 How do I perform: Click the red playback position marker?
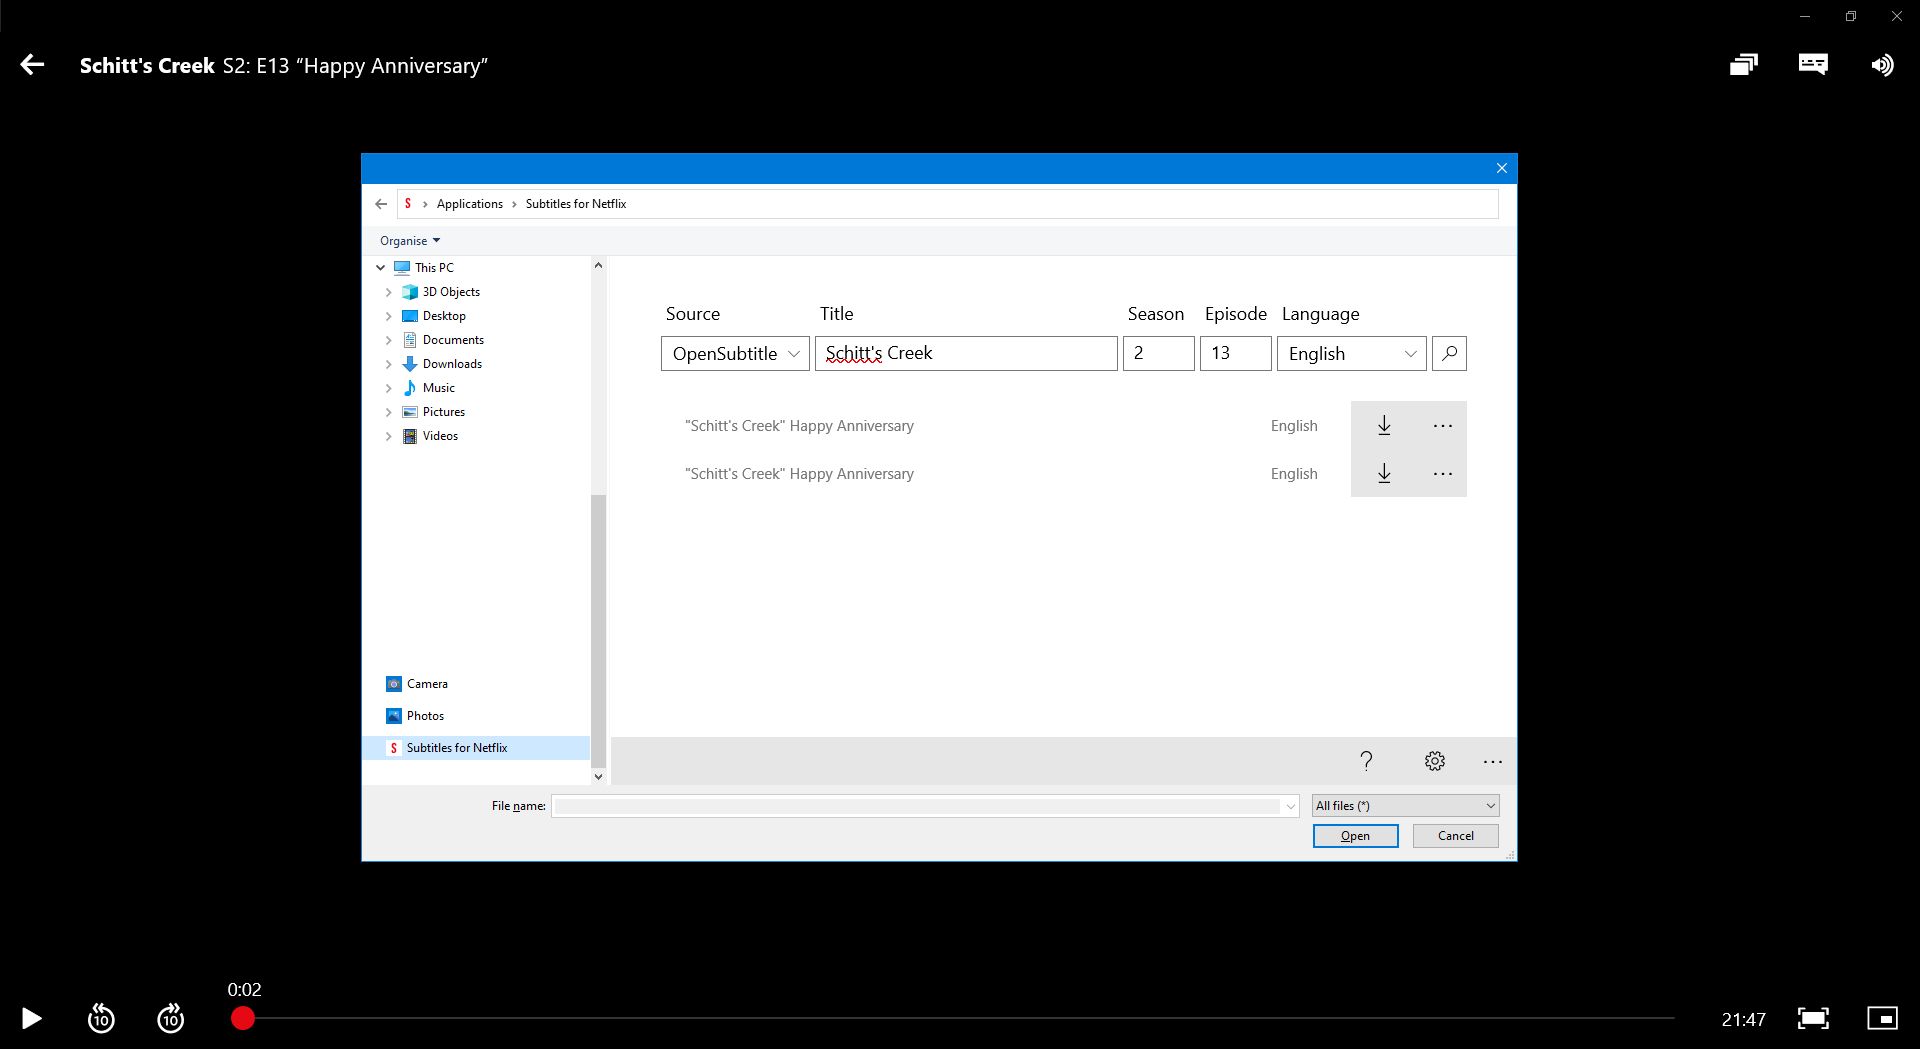(x=243, y=1018)
